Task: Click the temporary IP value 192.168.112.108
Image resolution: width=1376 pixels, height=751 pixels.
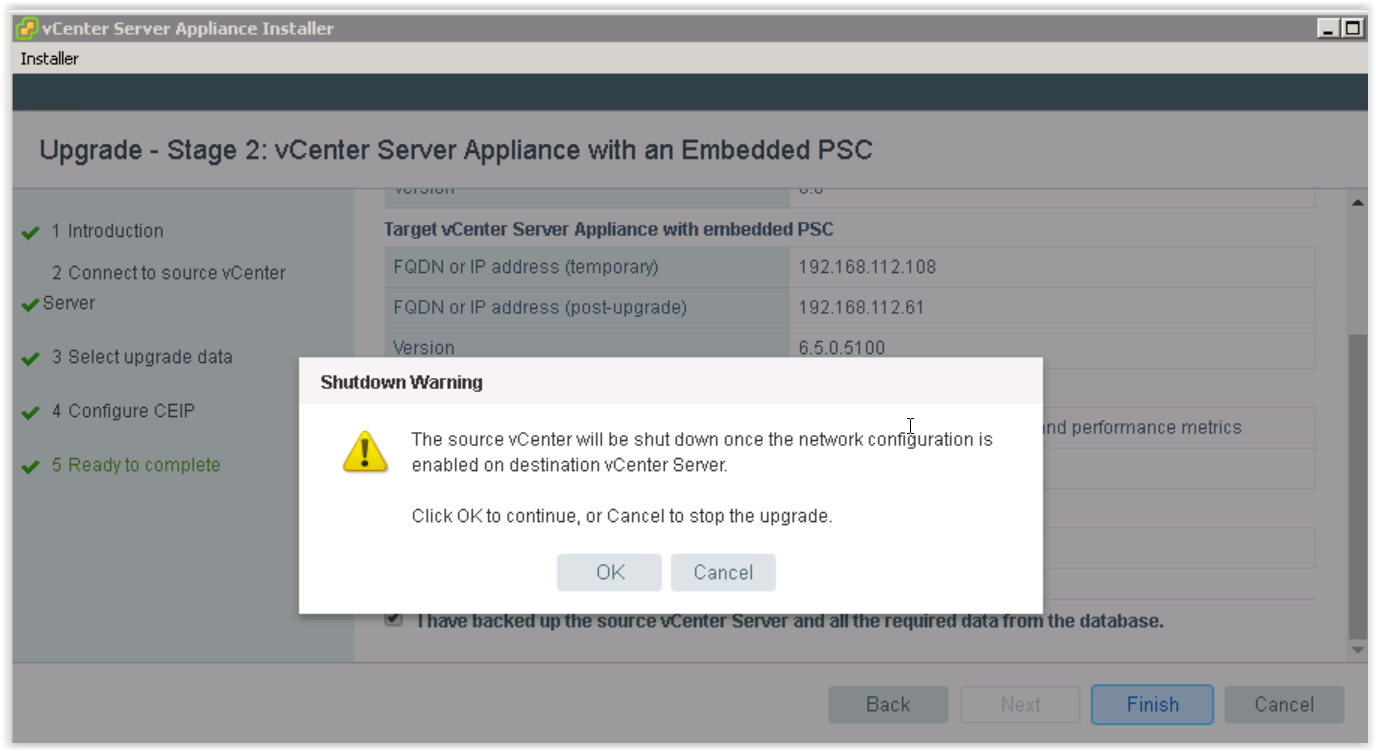Action: coord(867,267)
